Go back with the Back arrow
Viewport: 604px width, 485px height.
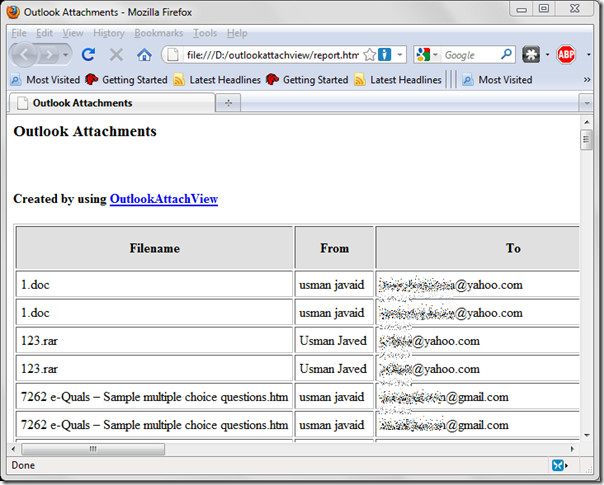pyautogui.click(x=24, y=55)
